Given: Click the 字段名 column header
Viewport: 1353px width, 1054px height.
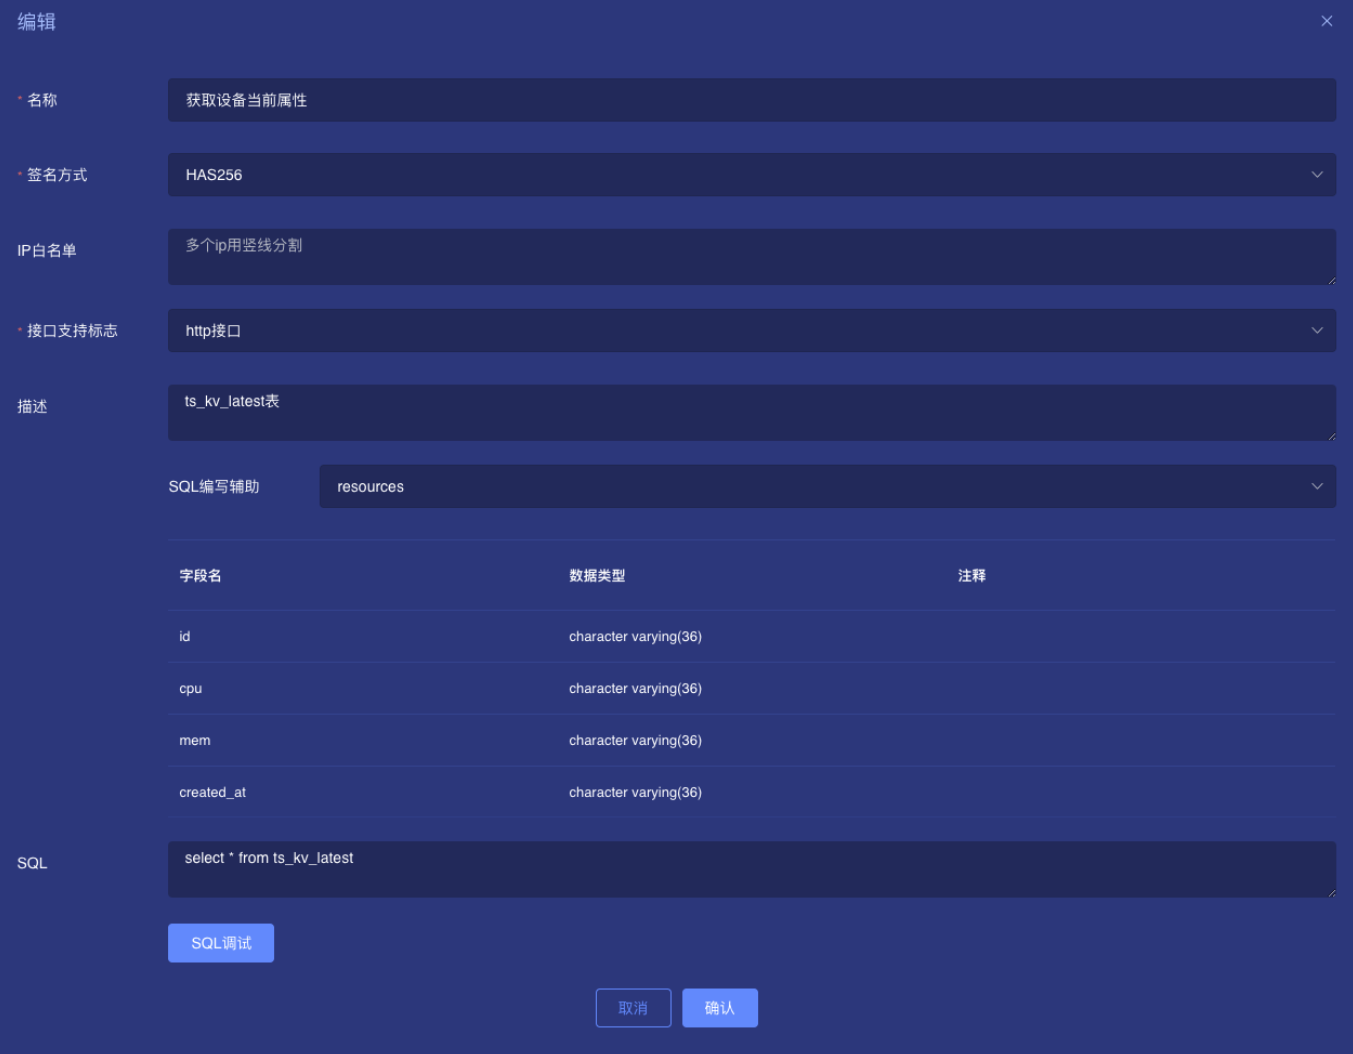Looking at the screenshot, I should (x=200, y=576).
